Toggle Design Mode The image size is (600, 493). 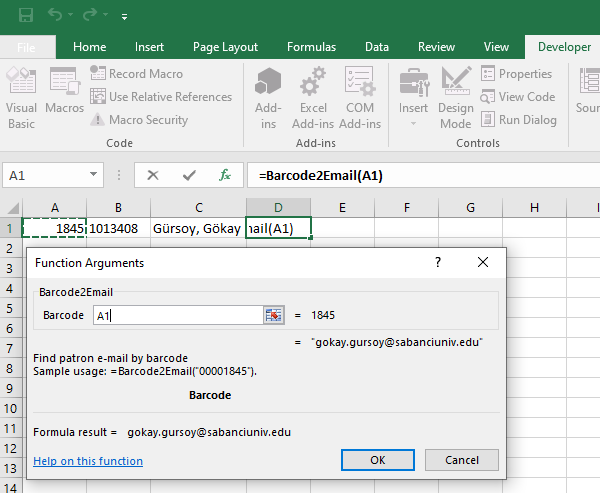(x=456, y=98)
